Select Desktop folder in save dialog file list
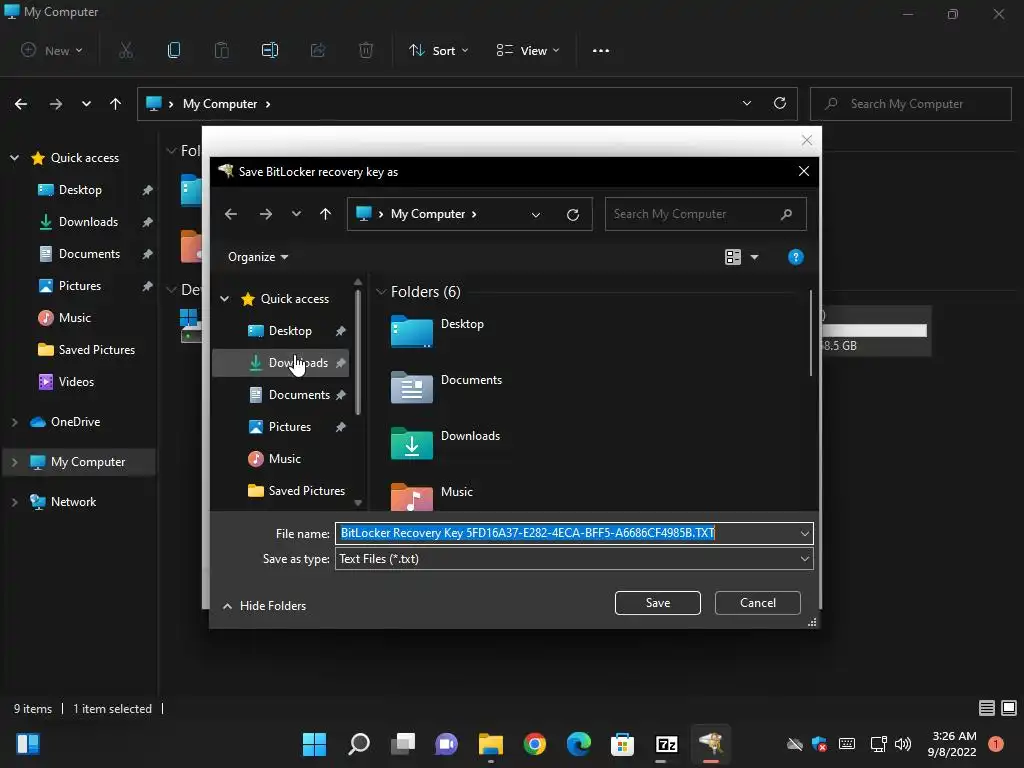This screenshot has width=1024, height=768. (438, 330)
